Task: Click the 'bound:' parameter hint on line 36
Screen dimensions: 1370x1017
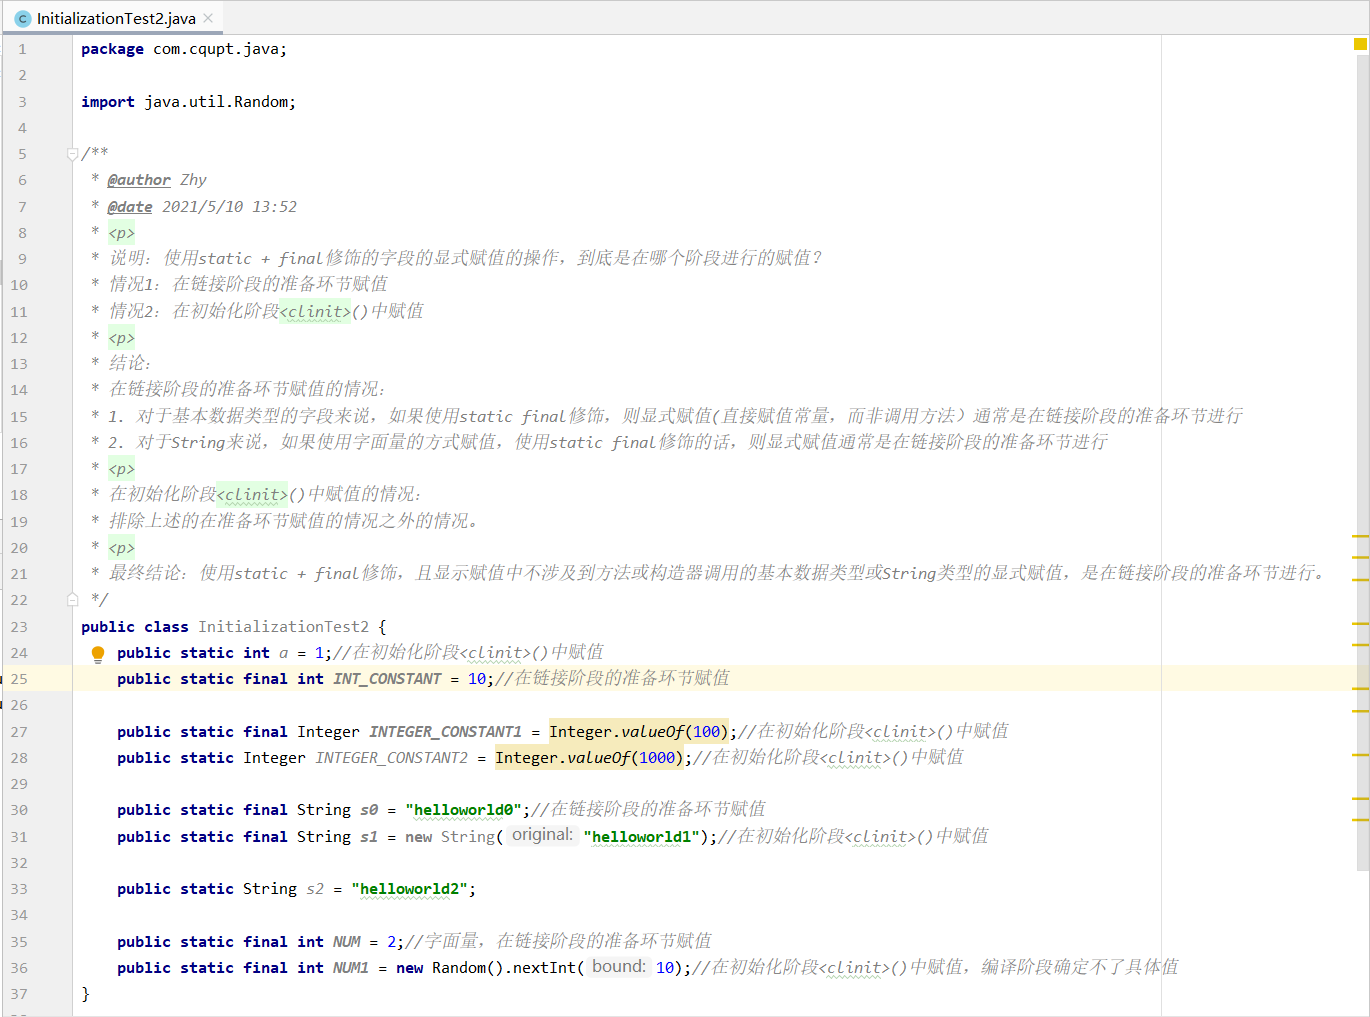Action: [x=619, y=967]
